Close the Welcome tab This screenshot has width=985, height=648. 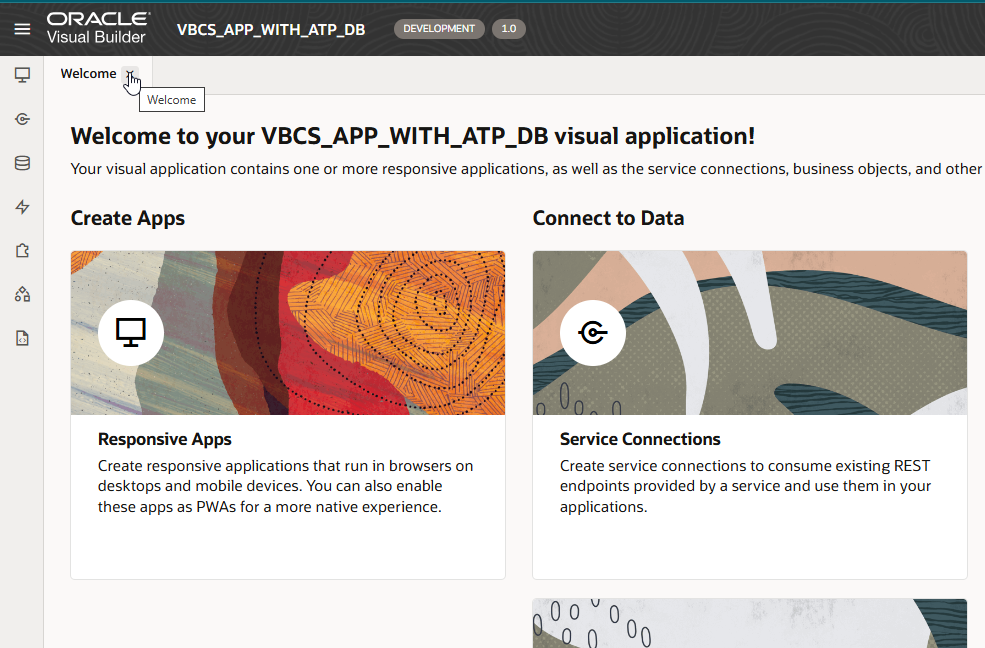(130, 74)
